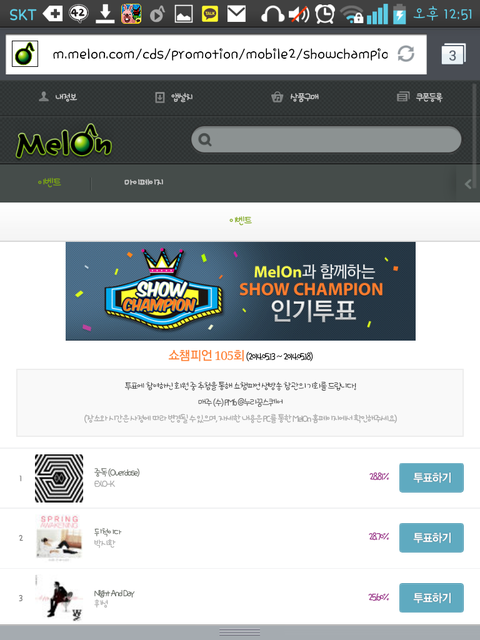Tap the address bar URL text
Screen dimensions: 480x640
[x=220, y=54]
